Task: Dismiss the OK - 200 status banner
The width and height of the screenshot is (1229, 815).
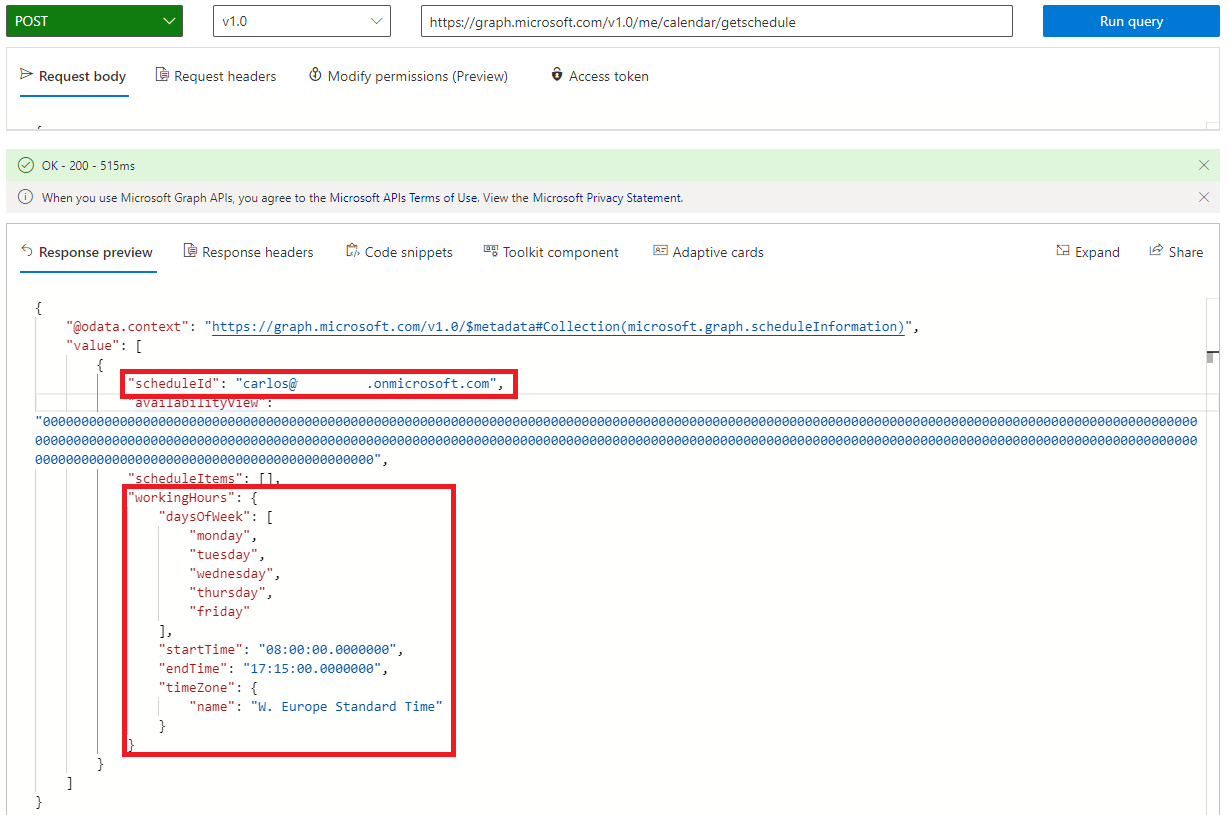Action: [x=1204, y=165]
